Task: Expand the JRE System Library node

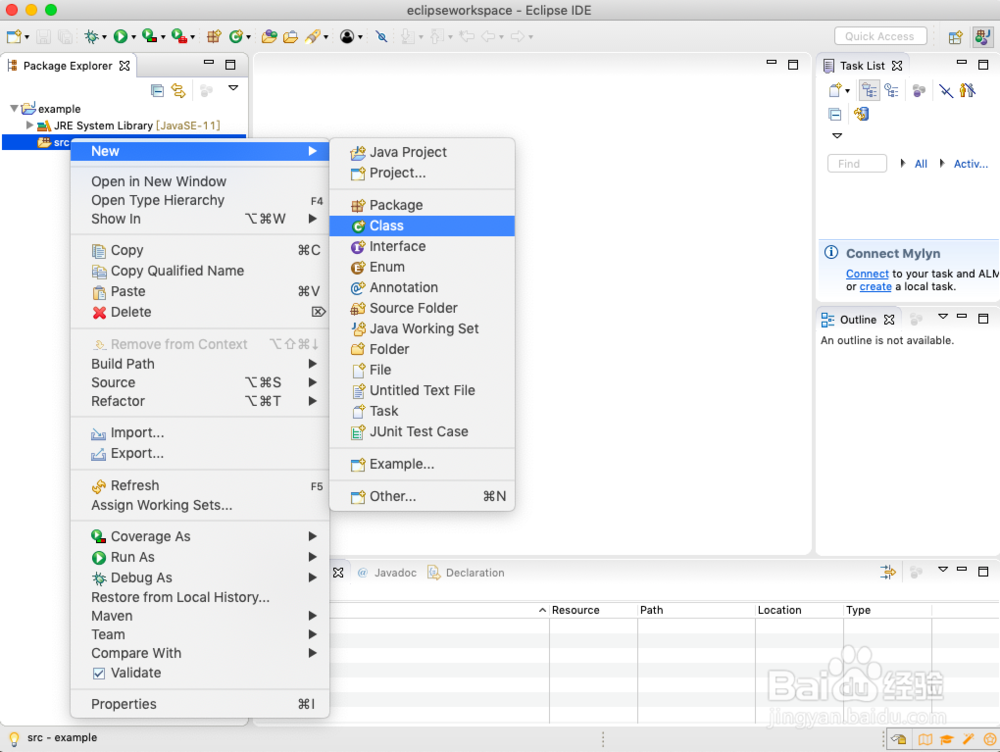Action: (29, 125)
